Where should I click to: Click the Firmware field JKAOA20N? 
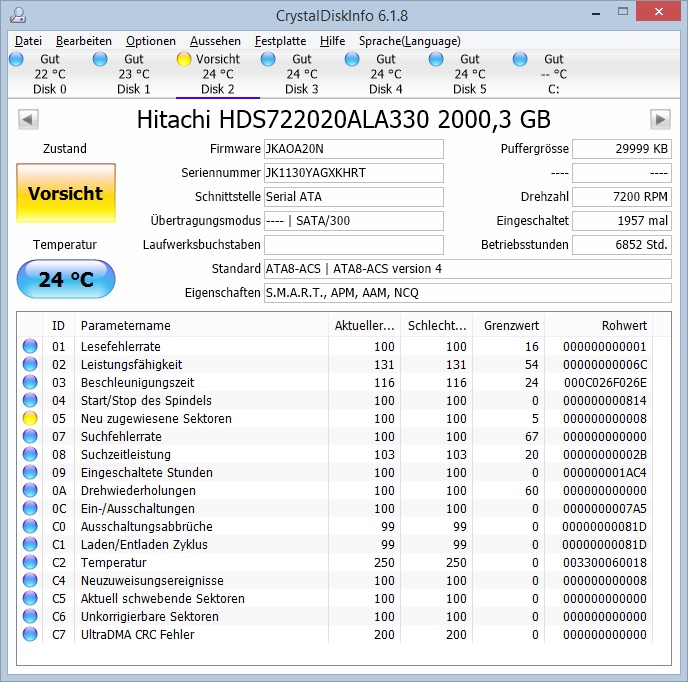pos(354,149)
